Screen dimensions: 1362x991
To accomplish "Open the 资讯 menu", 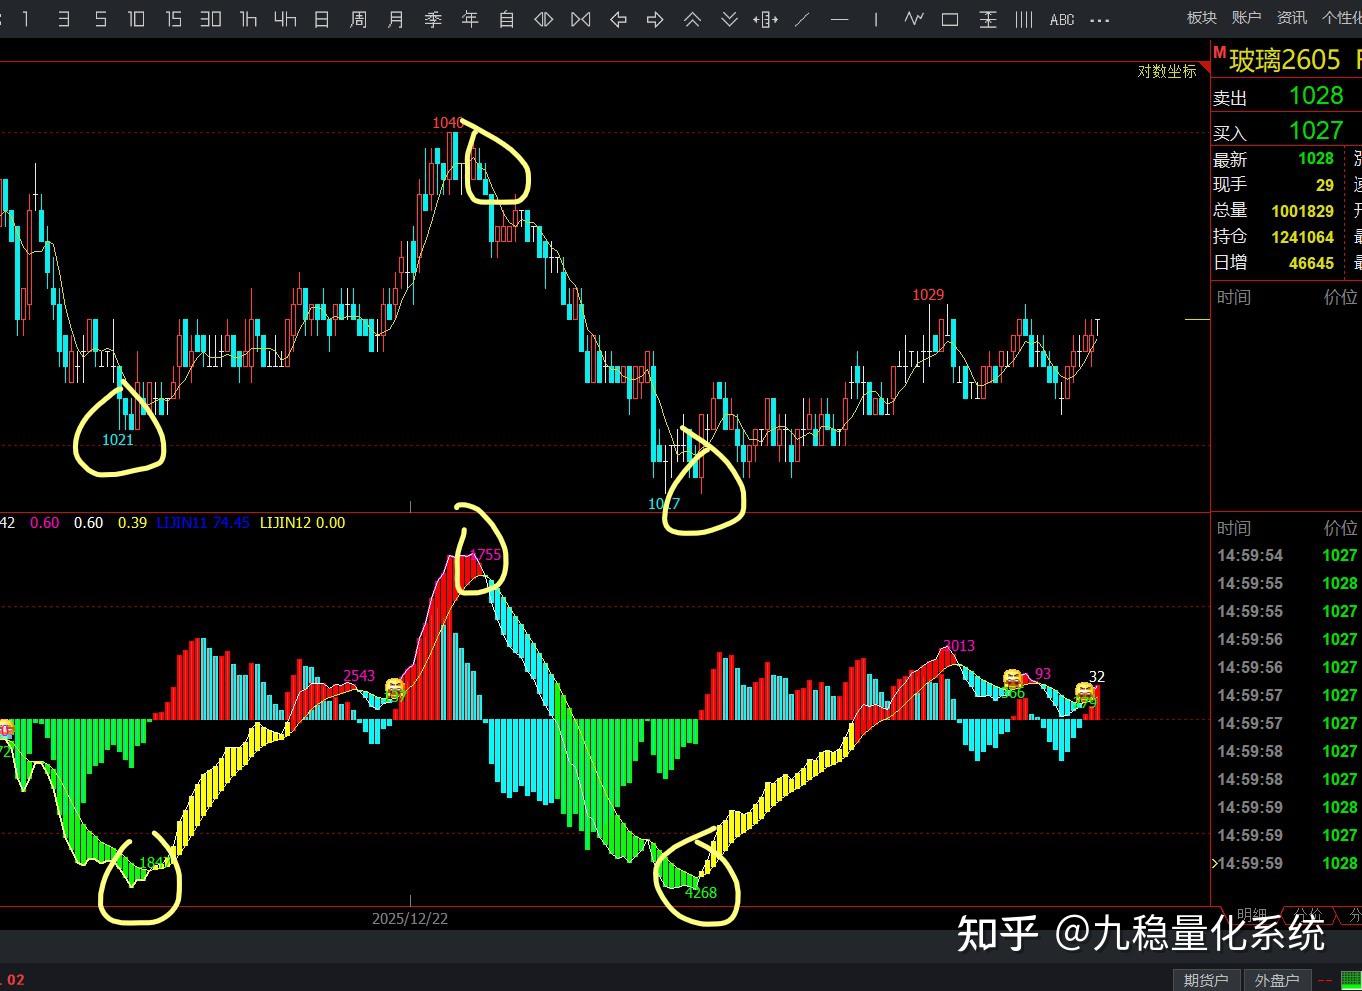I will point(1292,17).
